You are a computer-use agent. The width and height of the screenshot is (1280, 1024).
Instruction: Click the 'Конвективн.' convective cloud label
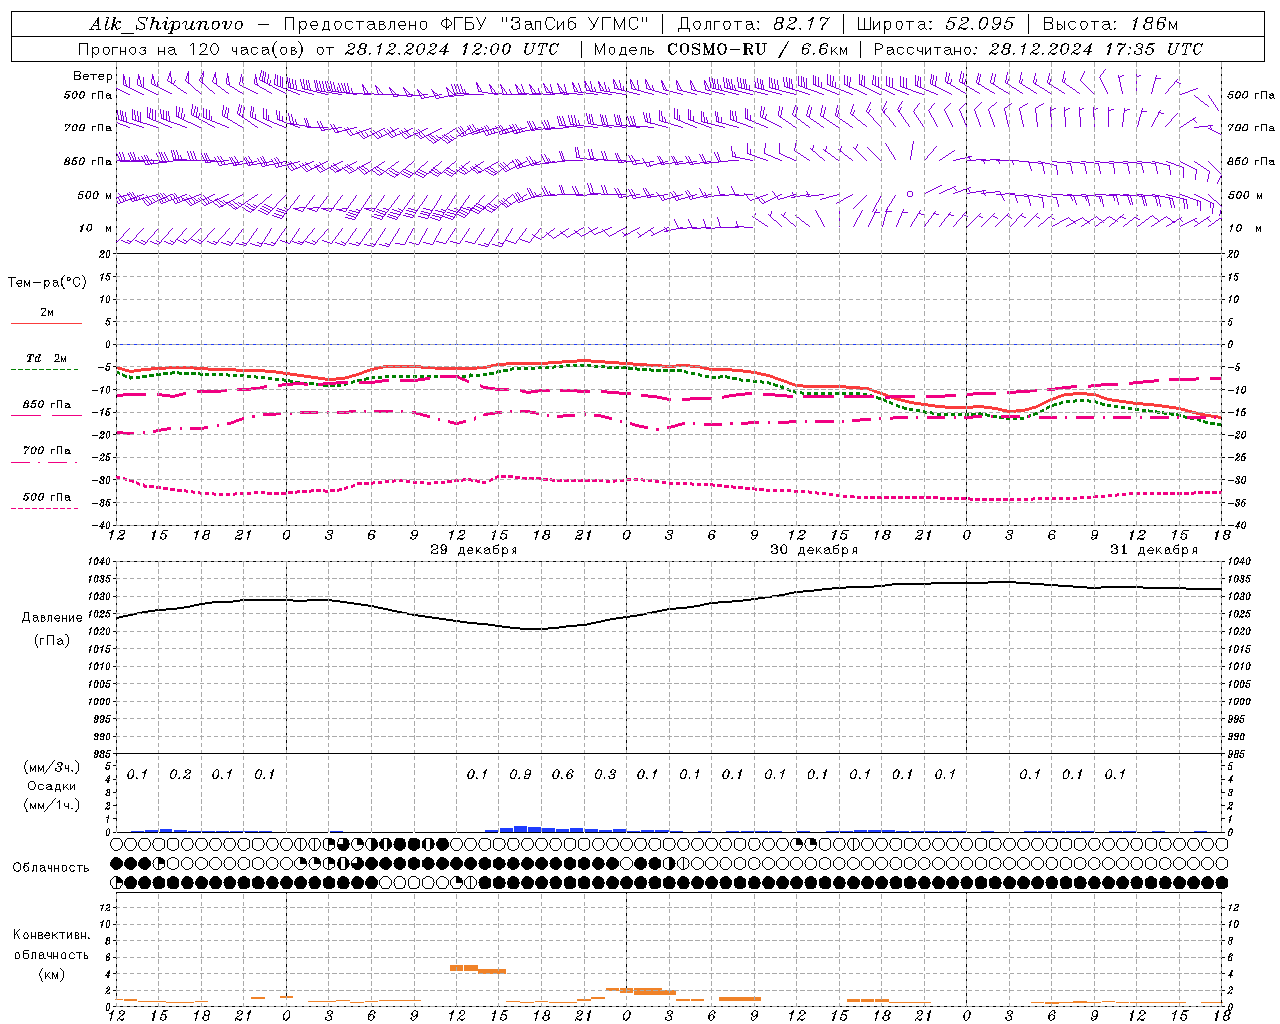[51, 935]
